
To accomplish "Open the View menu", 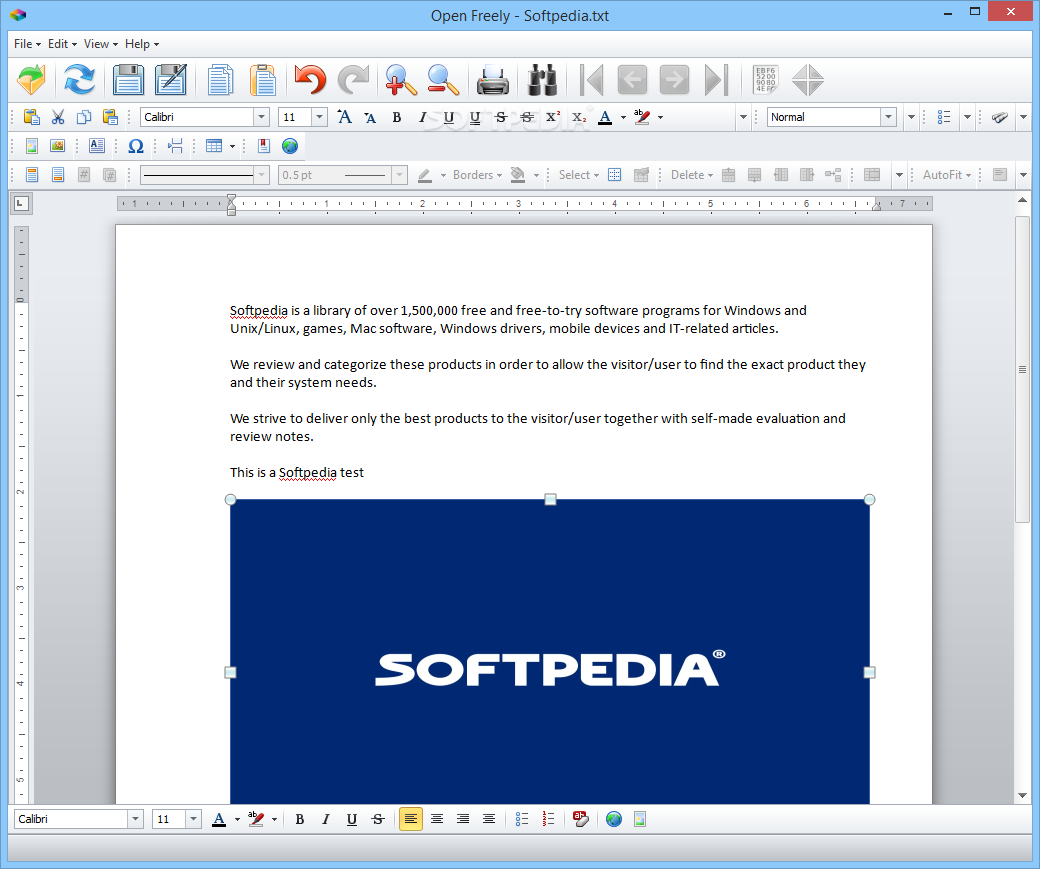I will [x=101, y=44].
